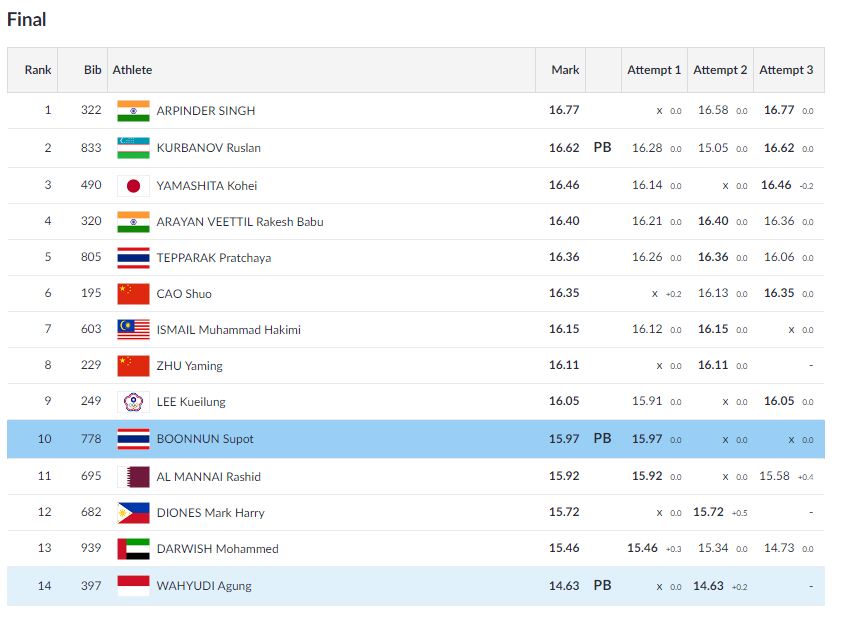Viewport: 848px width, 628px height.
Task: Open athlete DIONES Mark Harry
Action: pyautogui.click(x=210, y=513)
